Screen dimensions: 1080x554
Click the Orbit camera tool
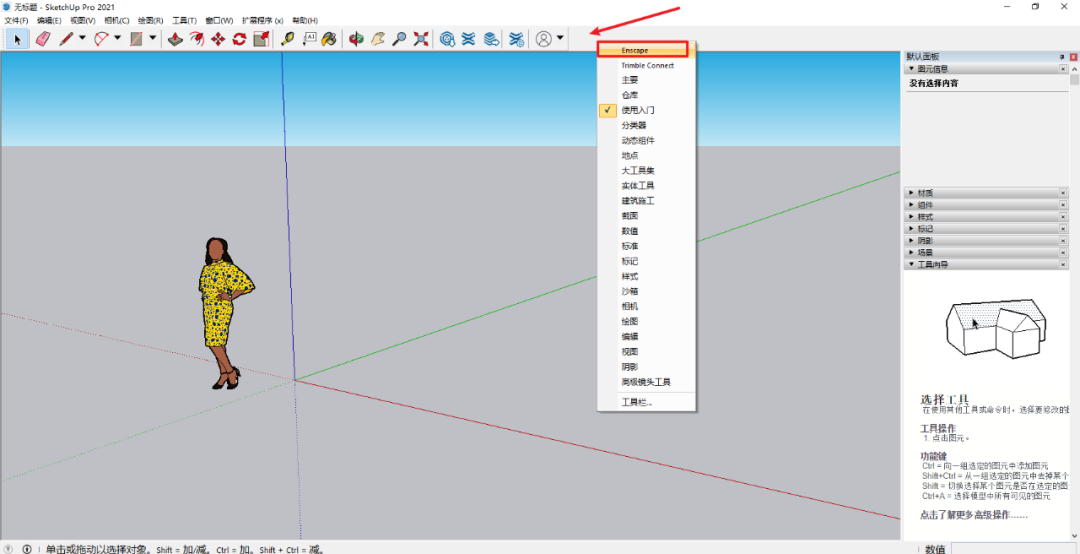356,39
